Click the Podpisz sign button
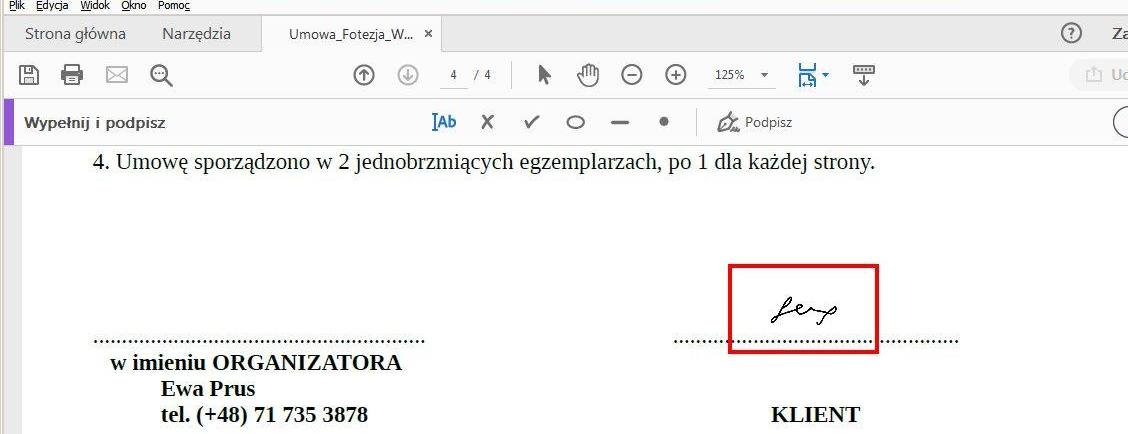This screenshot has height=434, width=1128. 755,122
